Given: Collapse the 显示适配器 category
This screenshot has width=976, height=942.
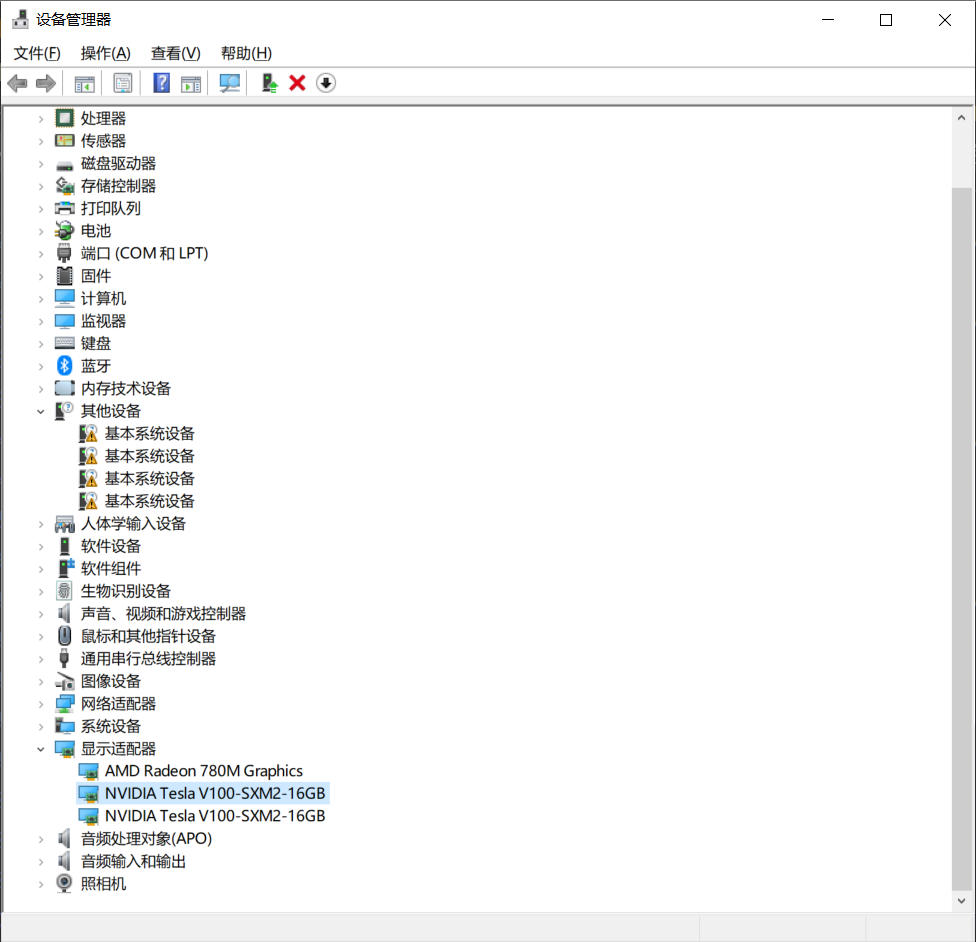Looking at the screenshot, I should coord(41,749).
